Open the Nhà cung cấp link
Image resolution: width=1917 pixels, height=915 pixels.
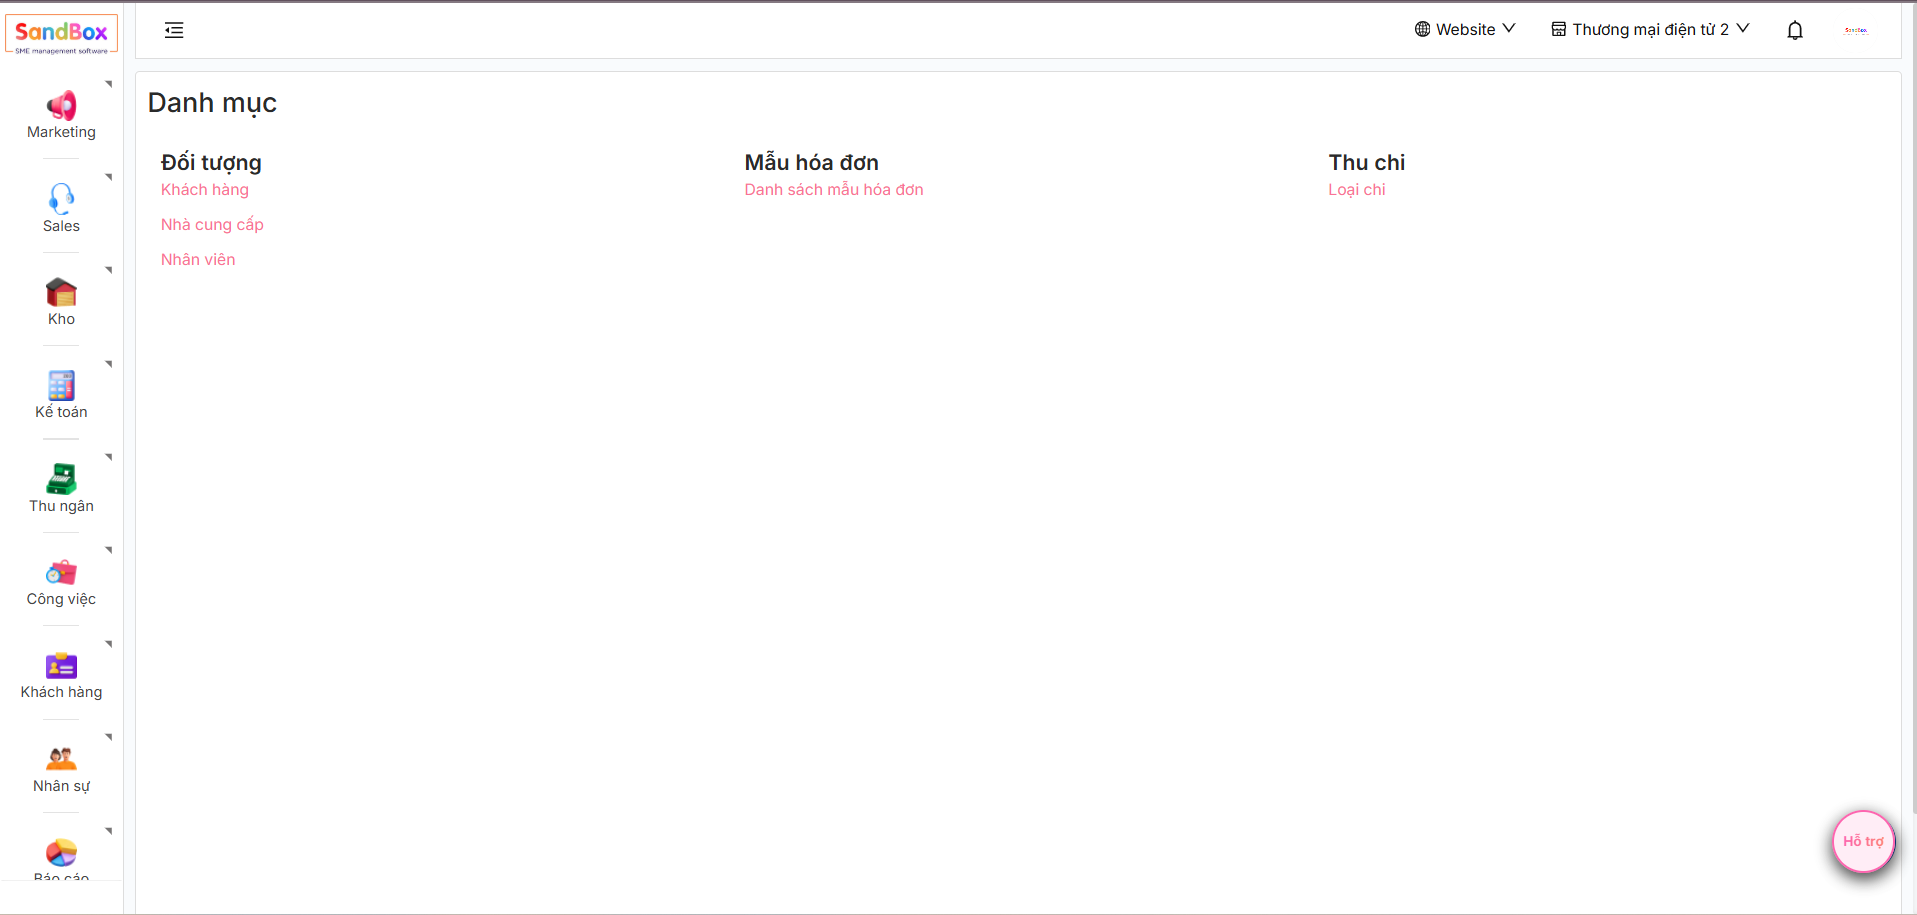point(212,225)
